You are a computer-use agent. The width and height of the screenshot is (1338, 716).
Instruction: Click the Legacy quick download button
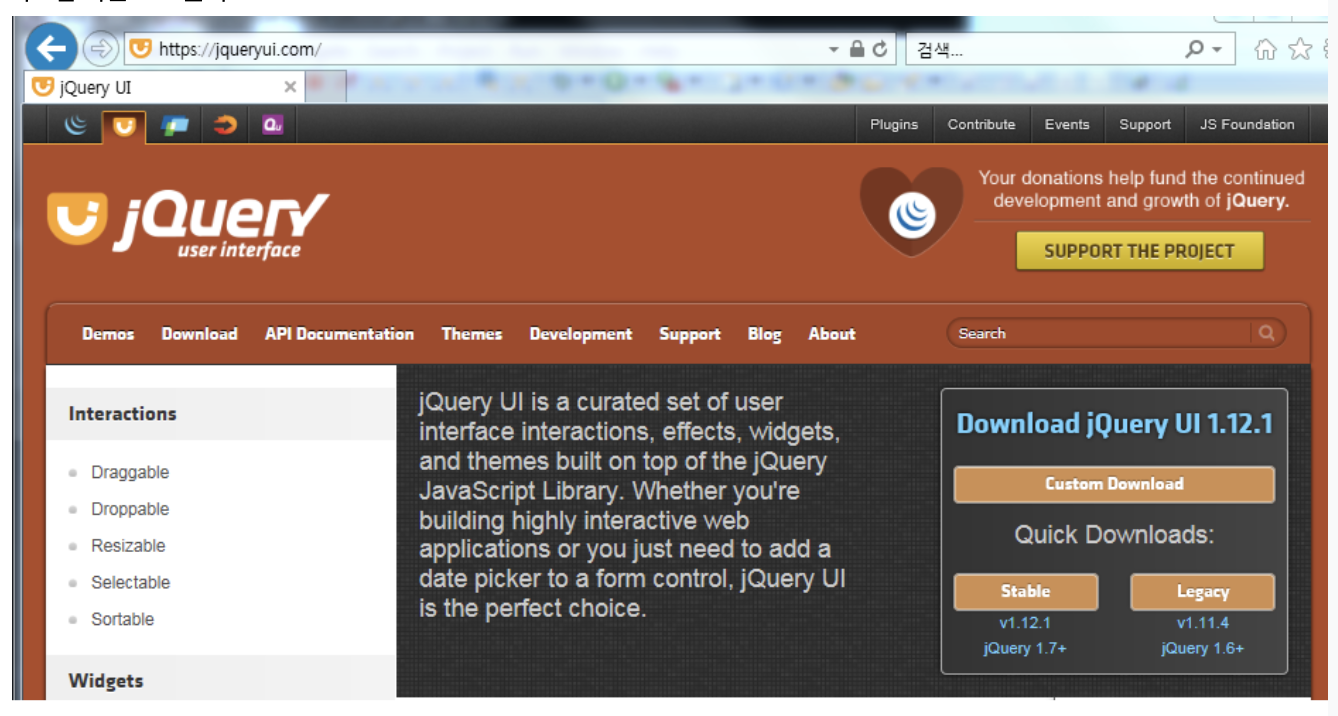1203,591
